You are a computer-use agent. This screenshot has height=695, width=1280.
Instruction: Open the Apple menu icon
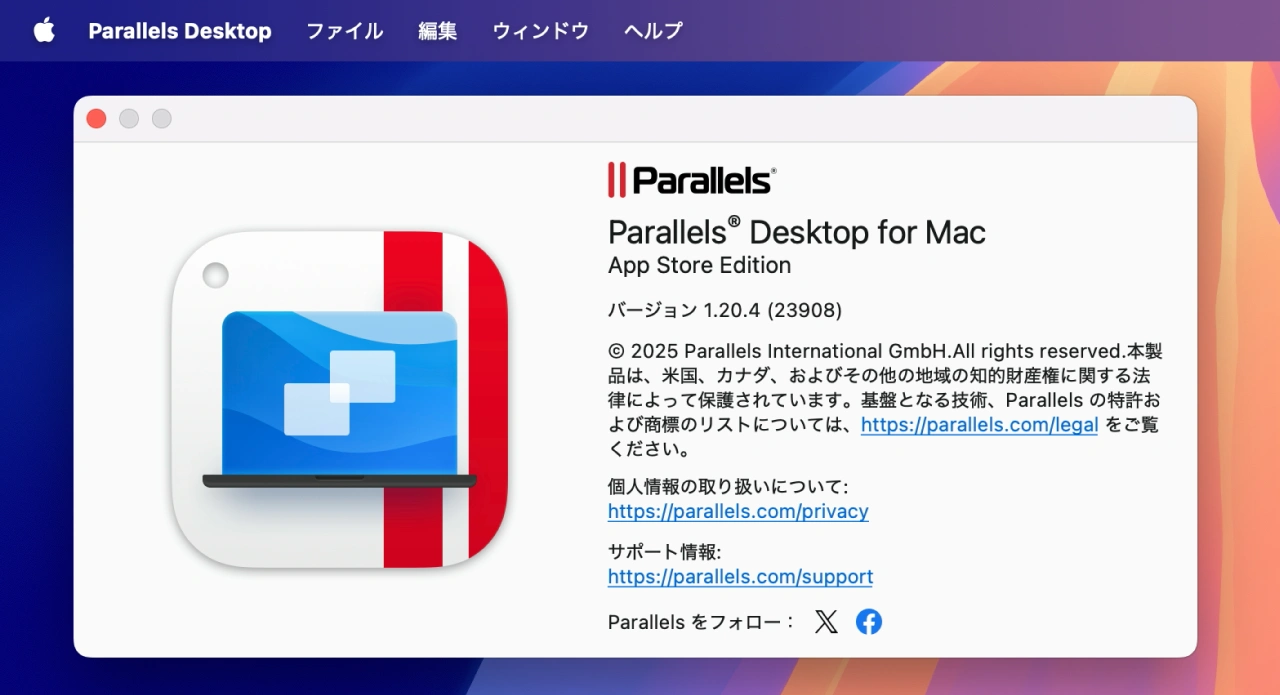click(x=43, y=30)
